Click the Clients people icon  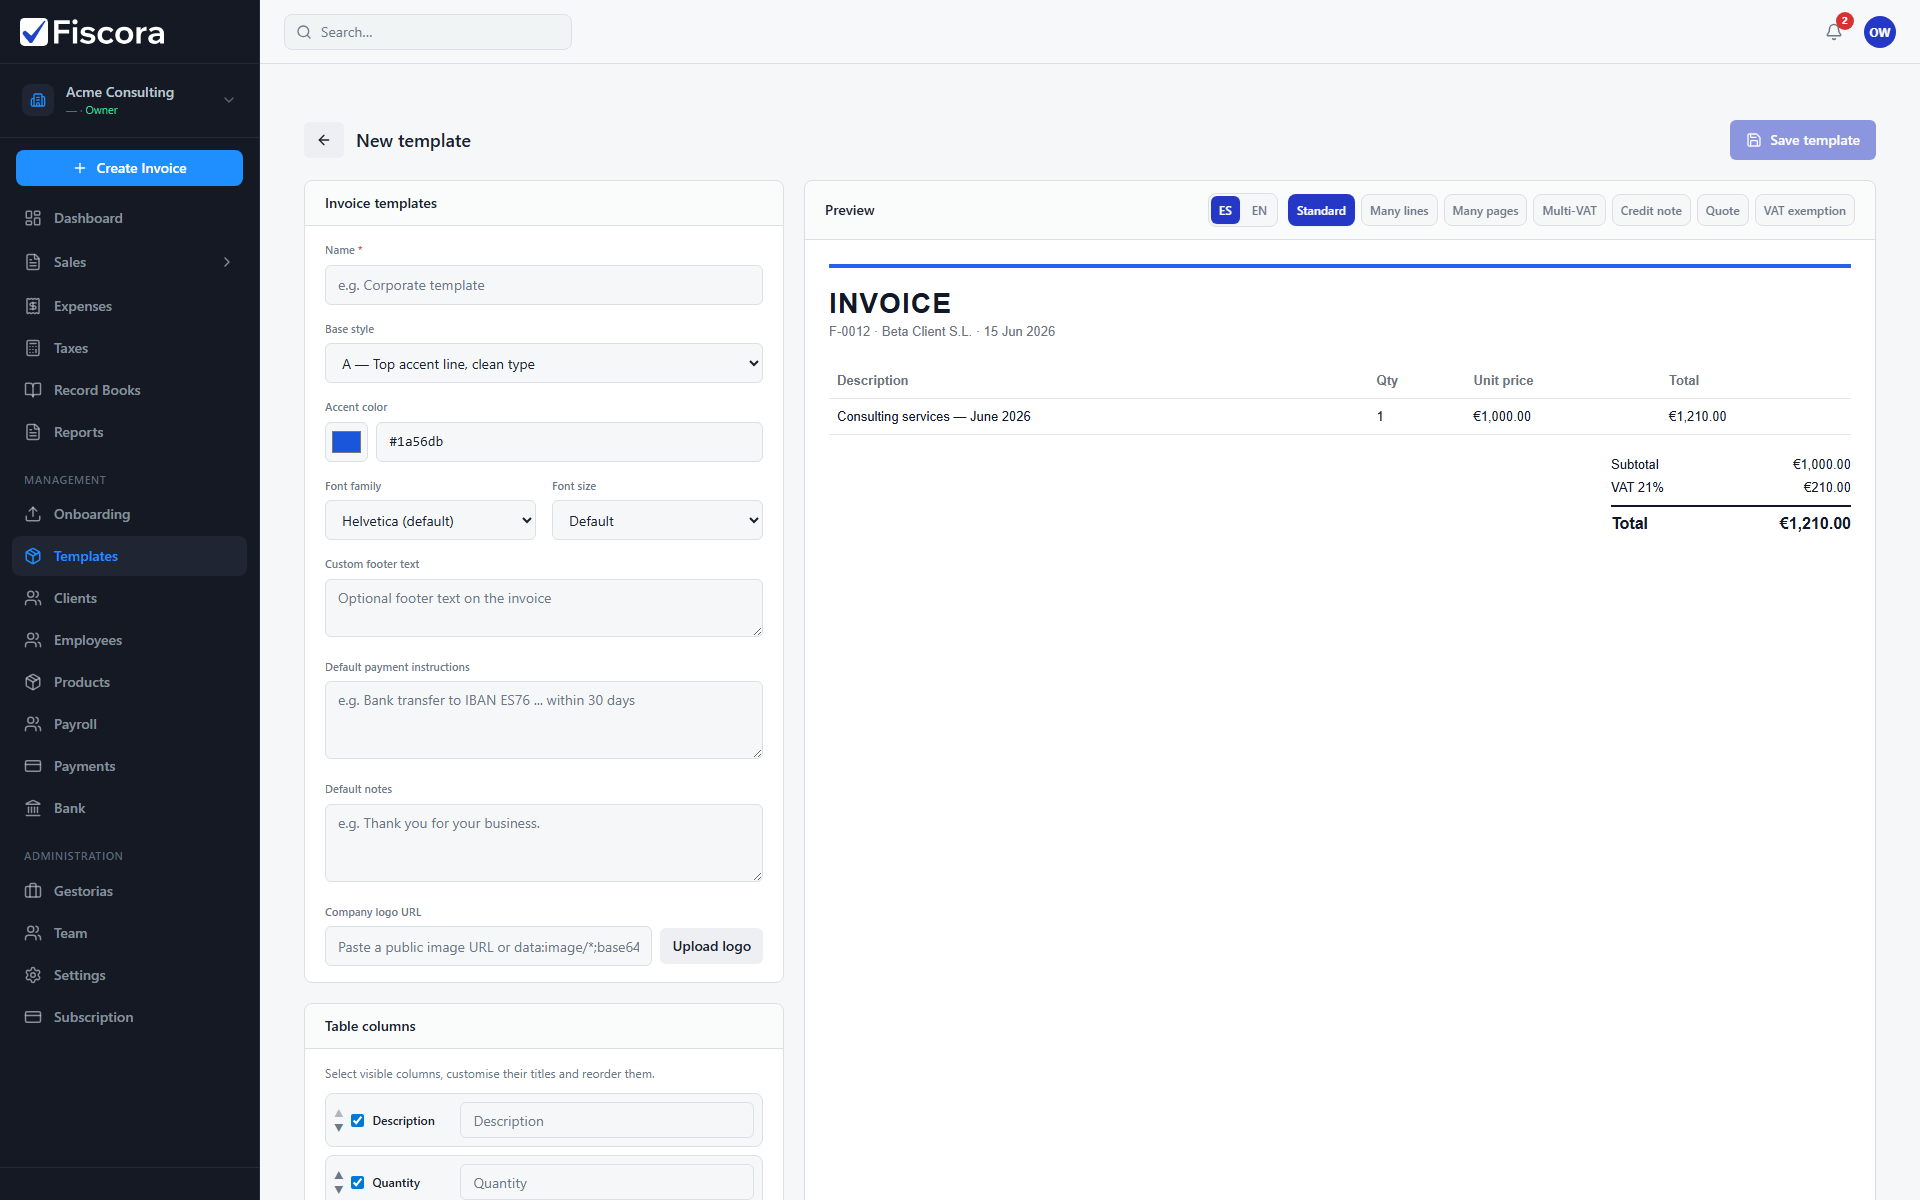(x=33, y=598)
